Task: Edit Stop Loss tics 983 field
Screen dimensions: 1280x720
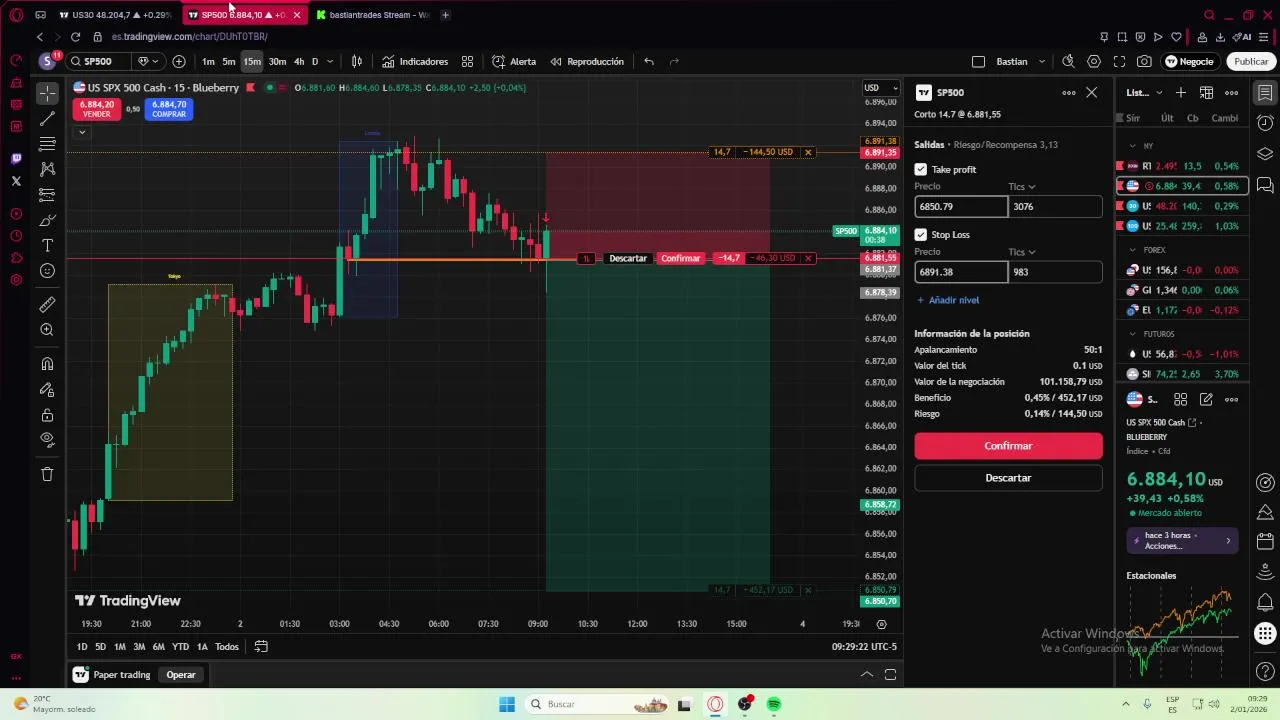Action: [x=1055, y=271]
